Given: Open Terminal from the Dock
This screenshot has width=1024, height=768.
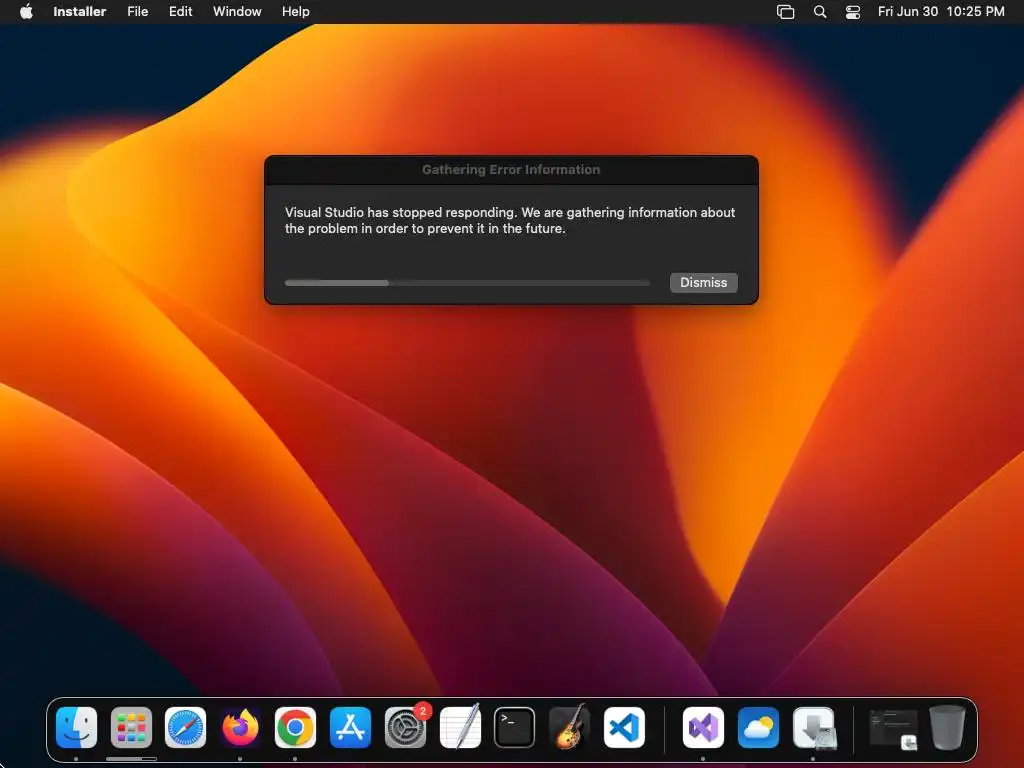Looking at the screenshot, I should [x=515, y=728].
